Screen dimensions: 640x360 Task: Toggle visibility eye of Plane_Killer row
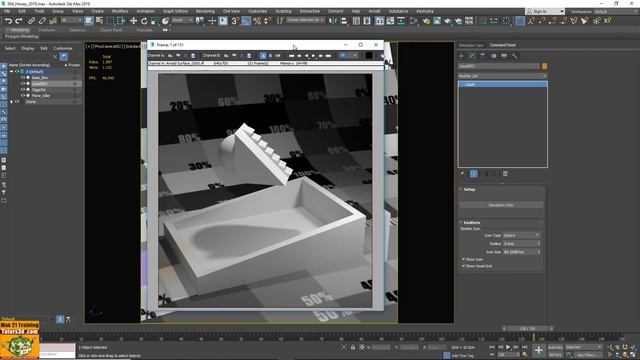(x=23, y=96)
